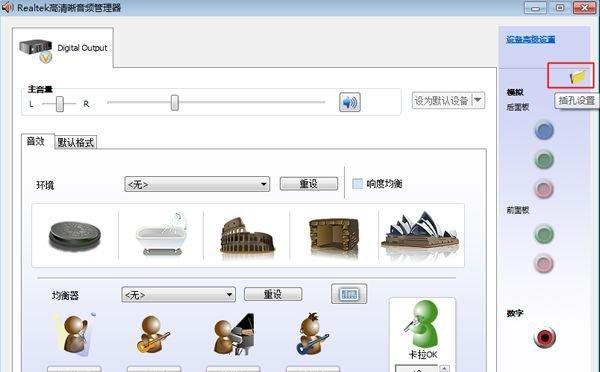Switch to the 默认格式 tab
The image size is (600, 372).
[75, 143]
